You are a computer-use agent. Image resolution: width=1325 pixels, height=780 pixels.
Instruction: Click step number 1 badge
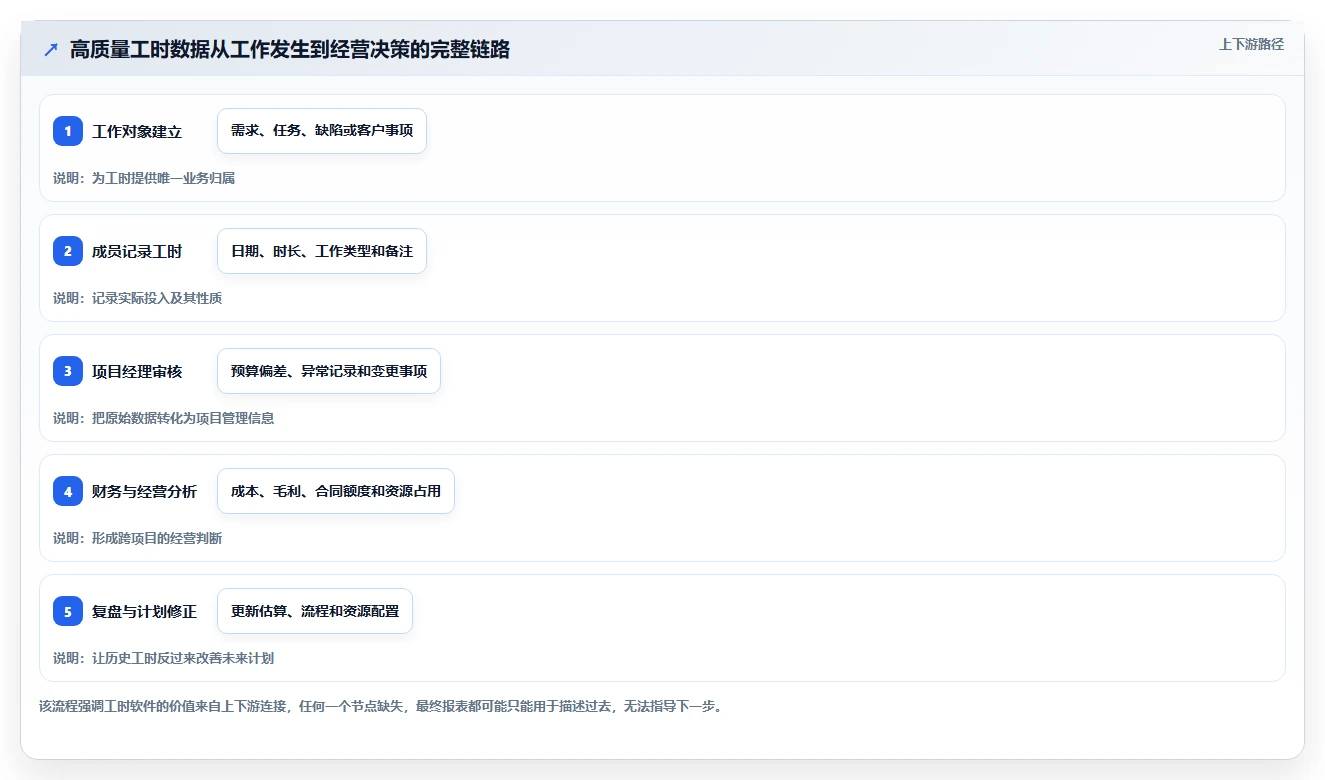pyautogui.click(x=68, y=131)
